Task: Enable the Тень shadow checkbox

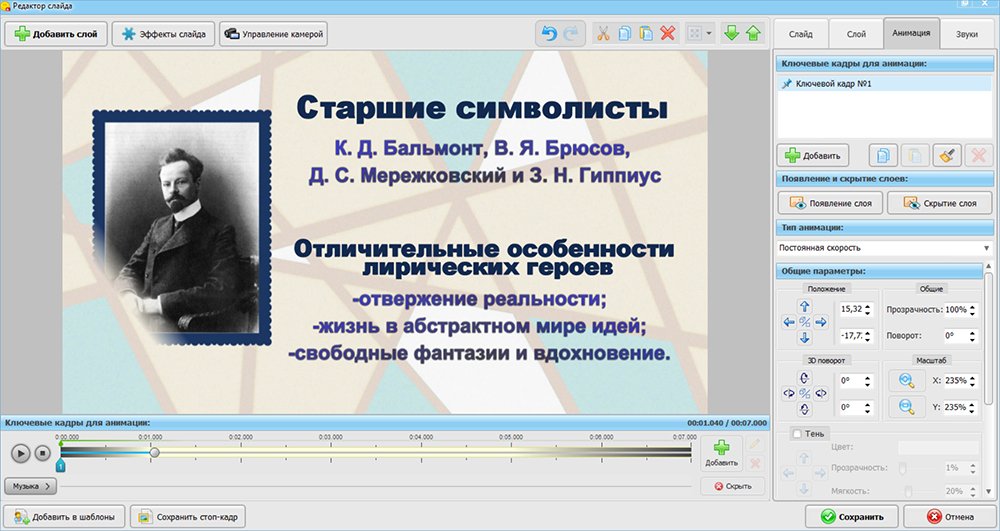Action: click(797, 433)
